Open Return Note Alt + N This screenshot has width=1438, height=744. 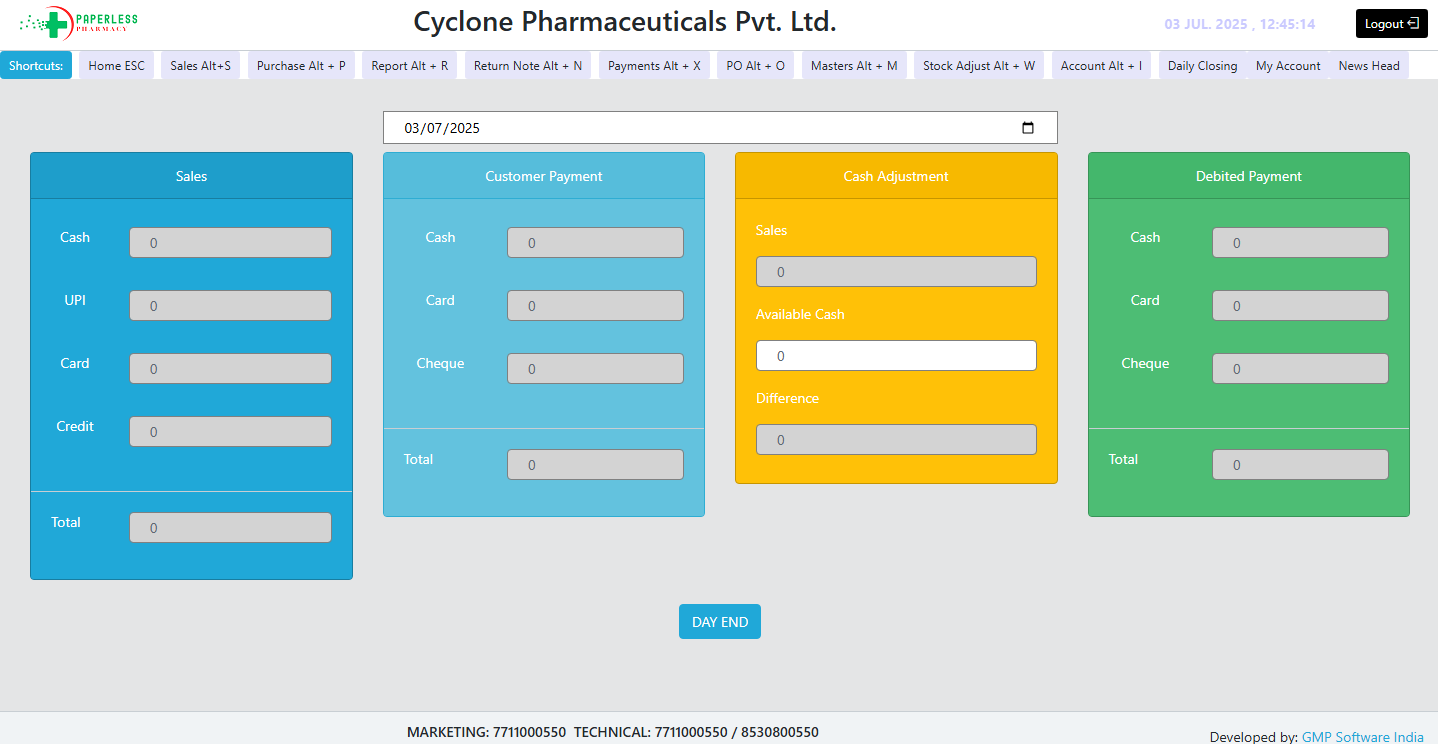pos(527,66)
